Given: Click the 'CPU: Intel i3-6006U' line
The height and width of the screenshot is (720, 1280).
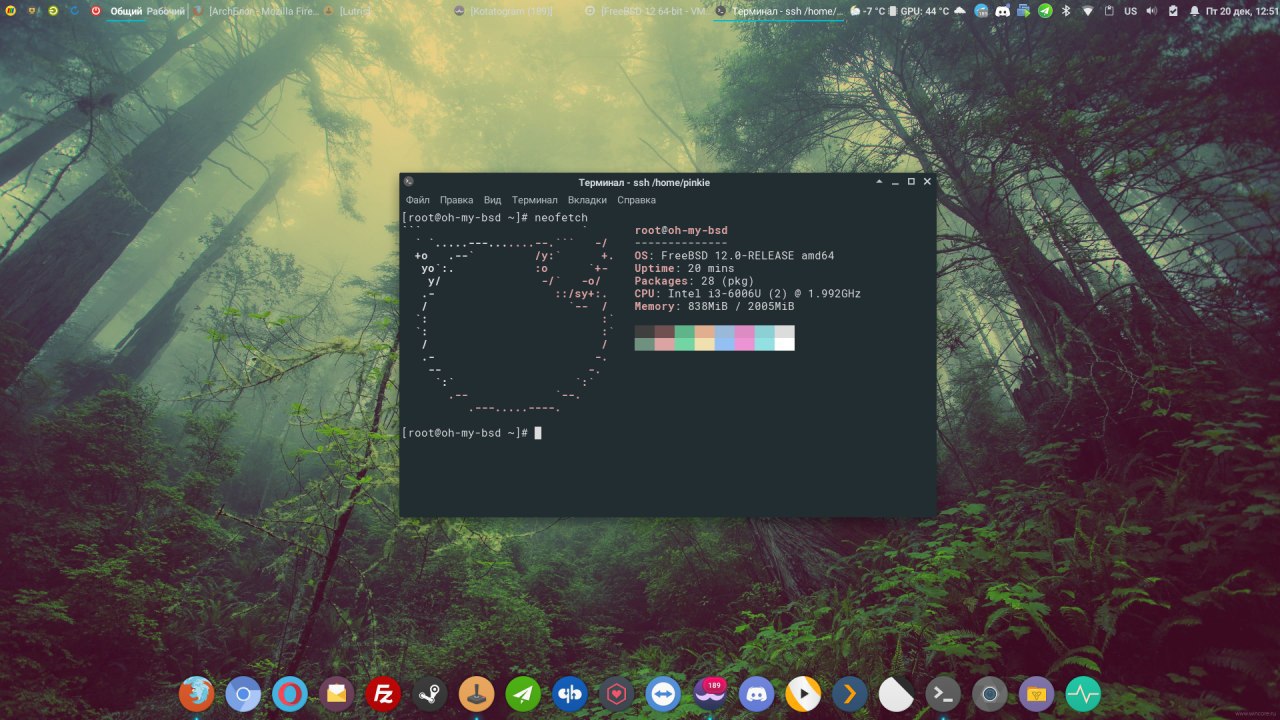Looking at the screenshot, I should pos(747,294).
